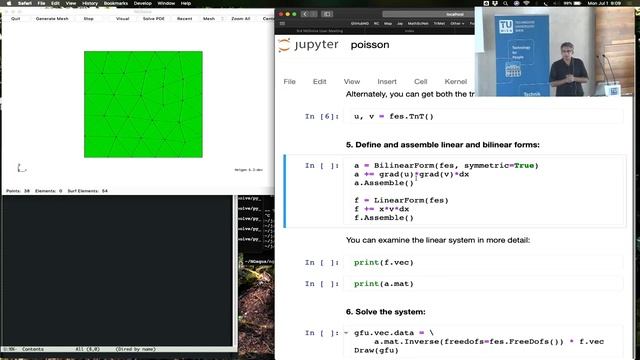Select the print(a.mat) cell

[x=484, y=284]
